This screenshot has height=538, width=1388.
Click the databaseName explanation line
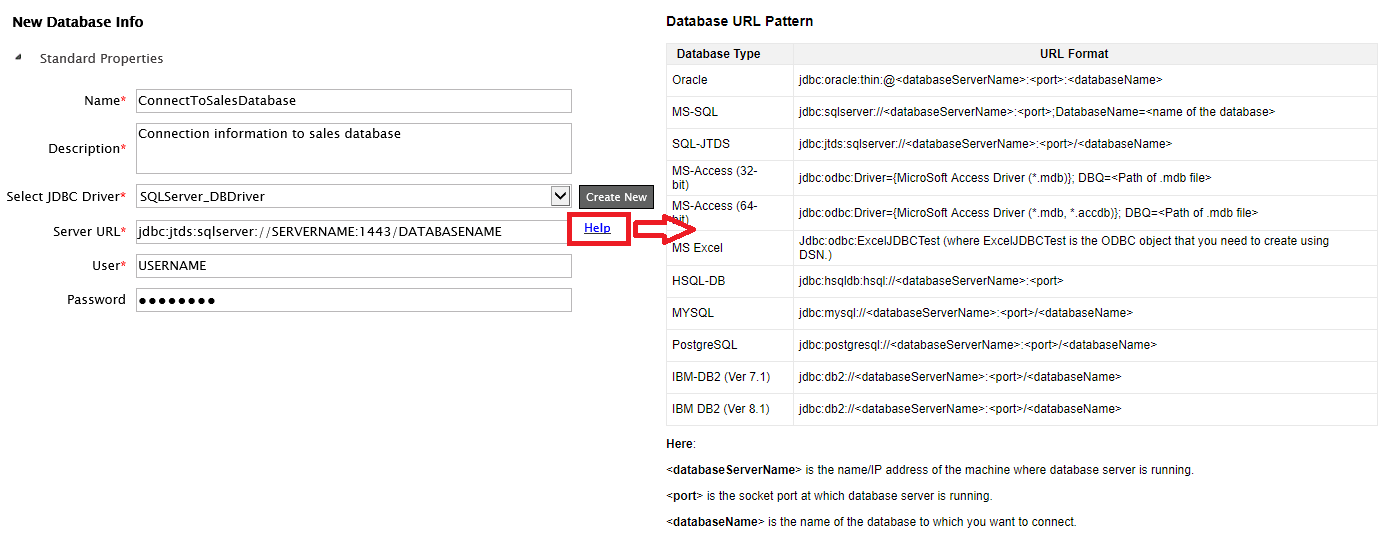871,522
